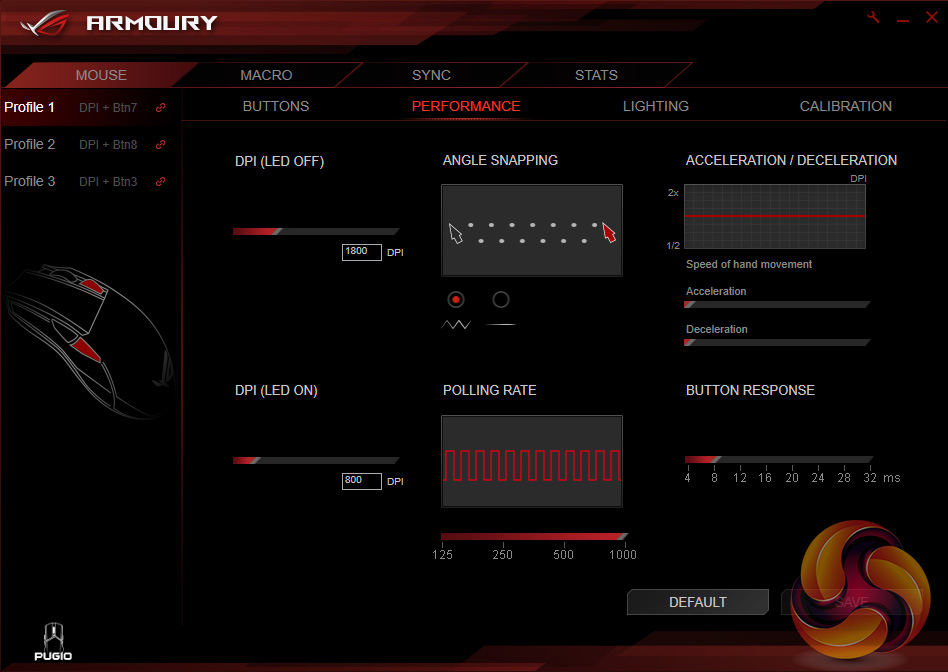Open the MACRO tab
Image resolution: width=948 pixels, height=672 pixels.
click(x=266, y=75)
